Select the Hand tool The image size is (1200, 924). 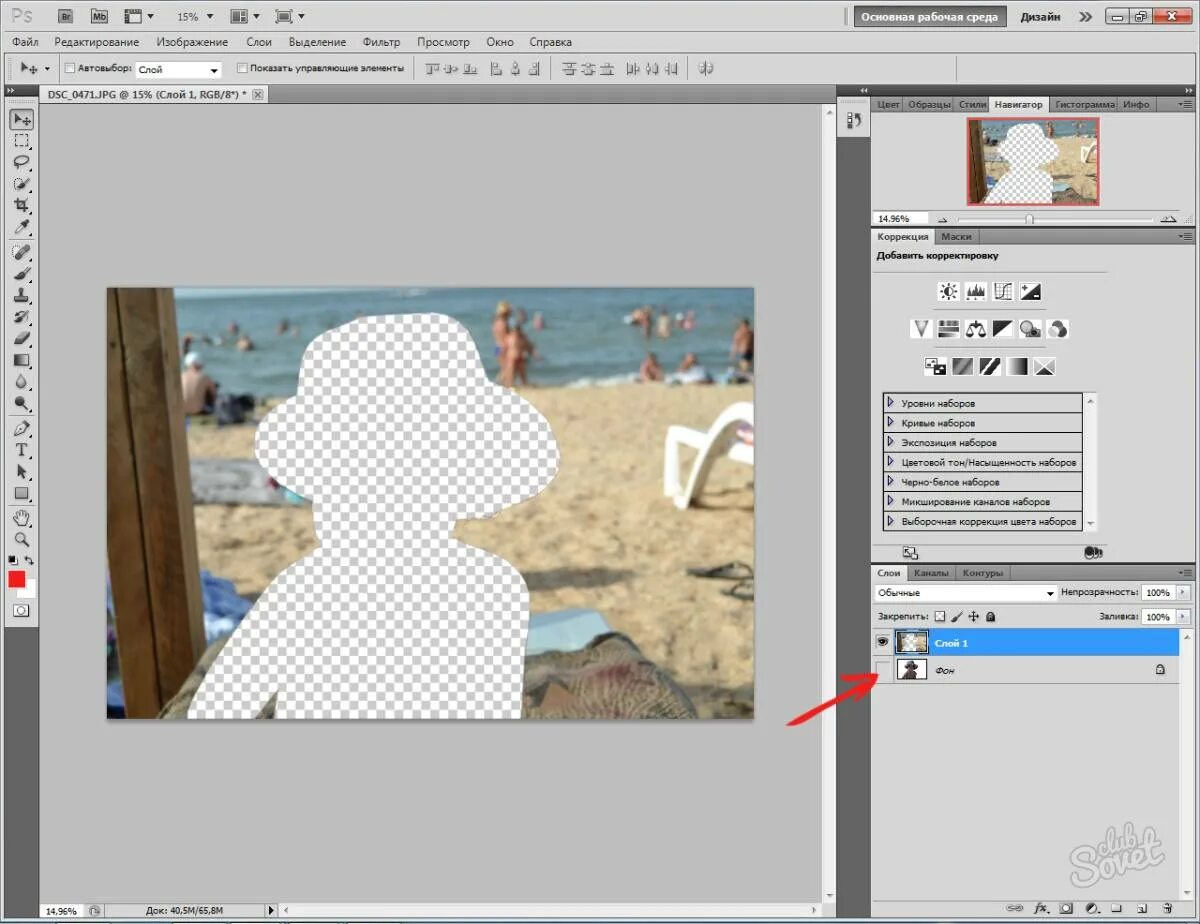(x=21, y=518)
